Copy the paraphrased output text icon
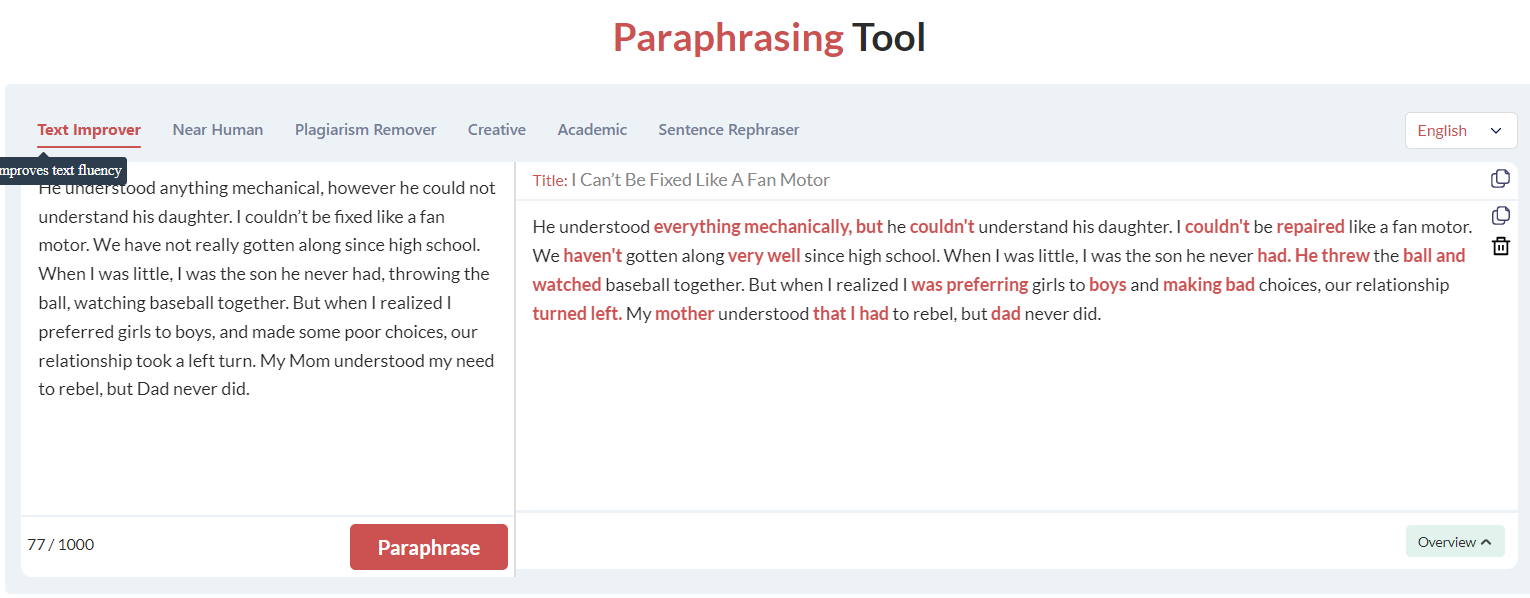The height and width of the screenshot is (598, 1530). click(1500, 216)
